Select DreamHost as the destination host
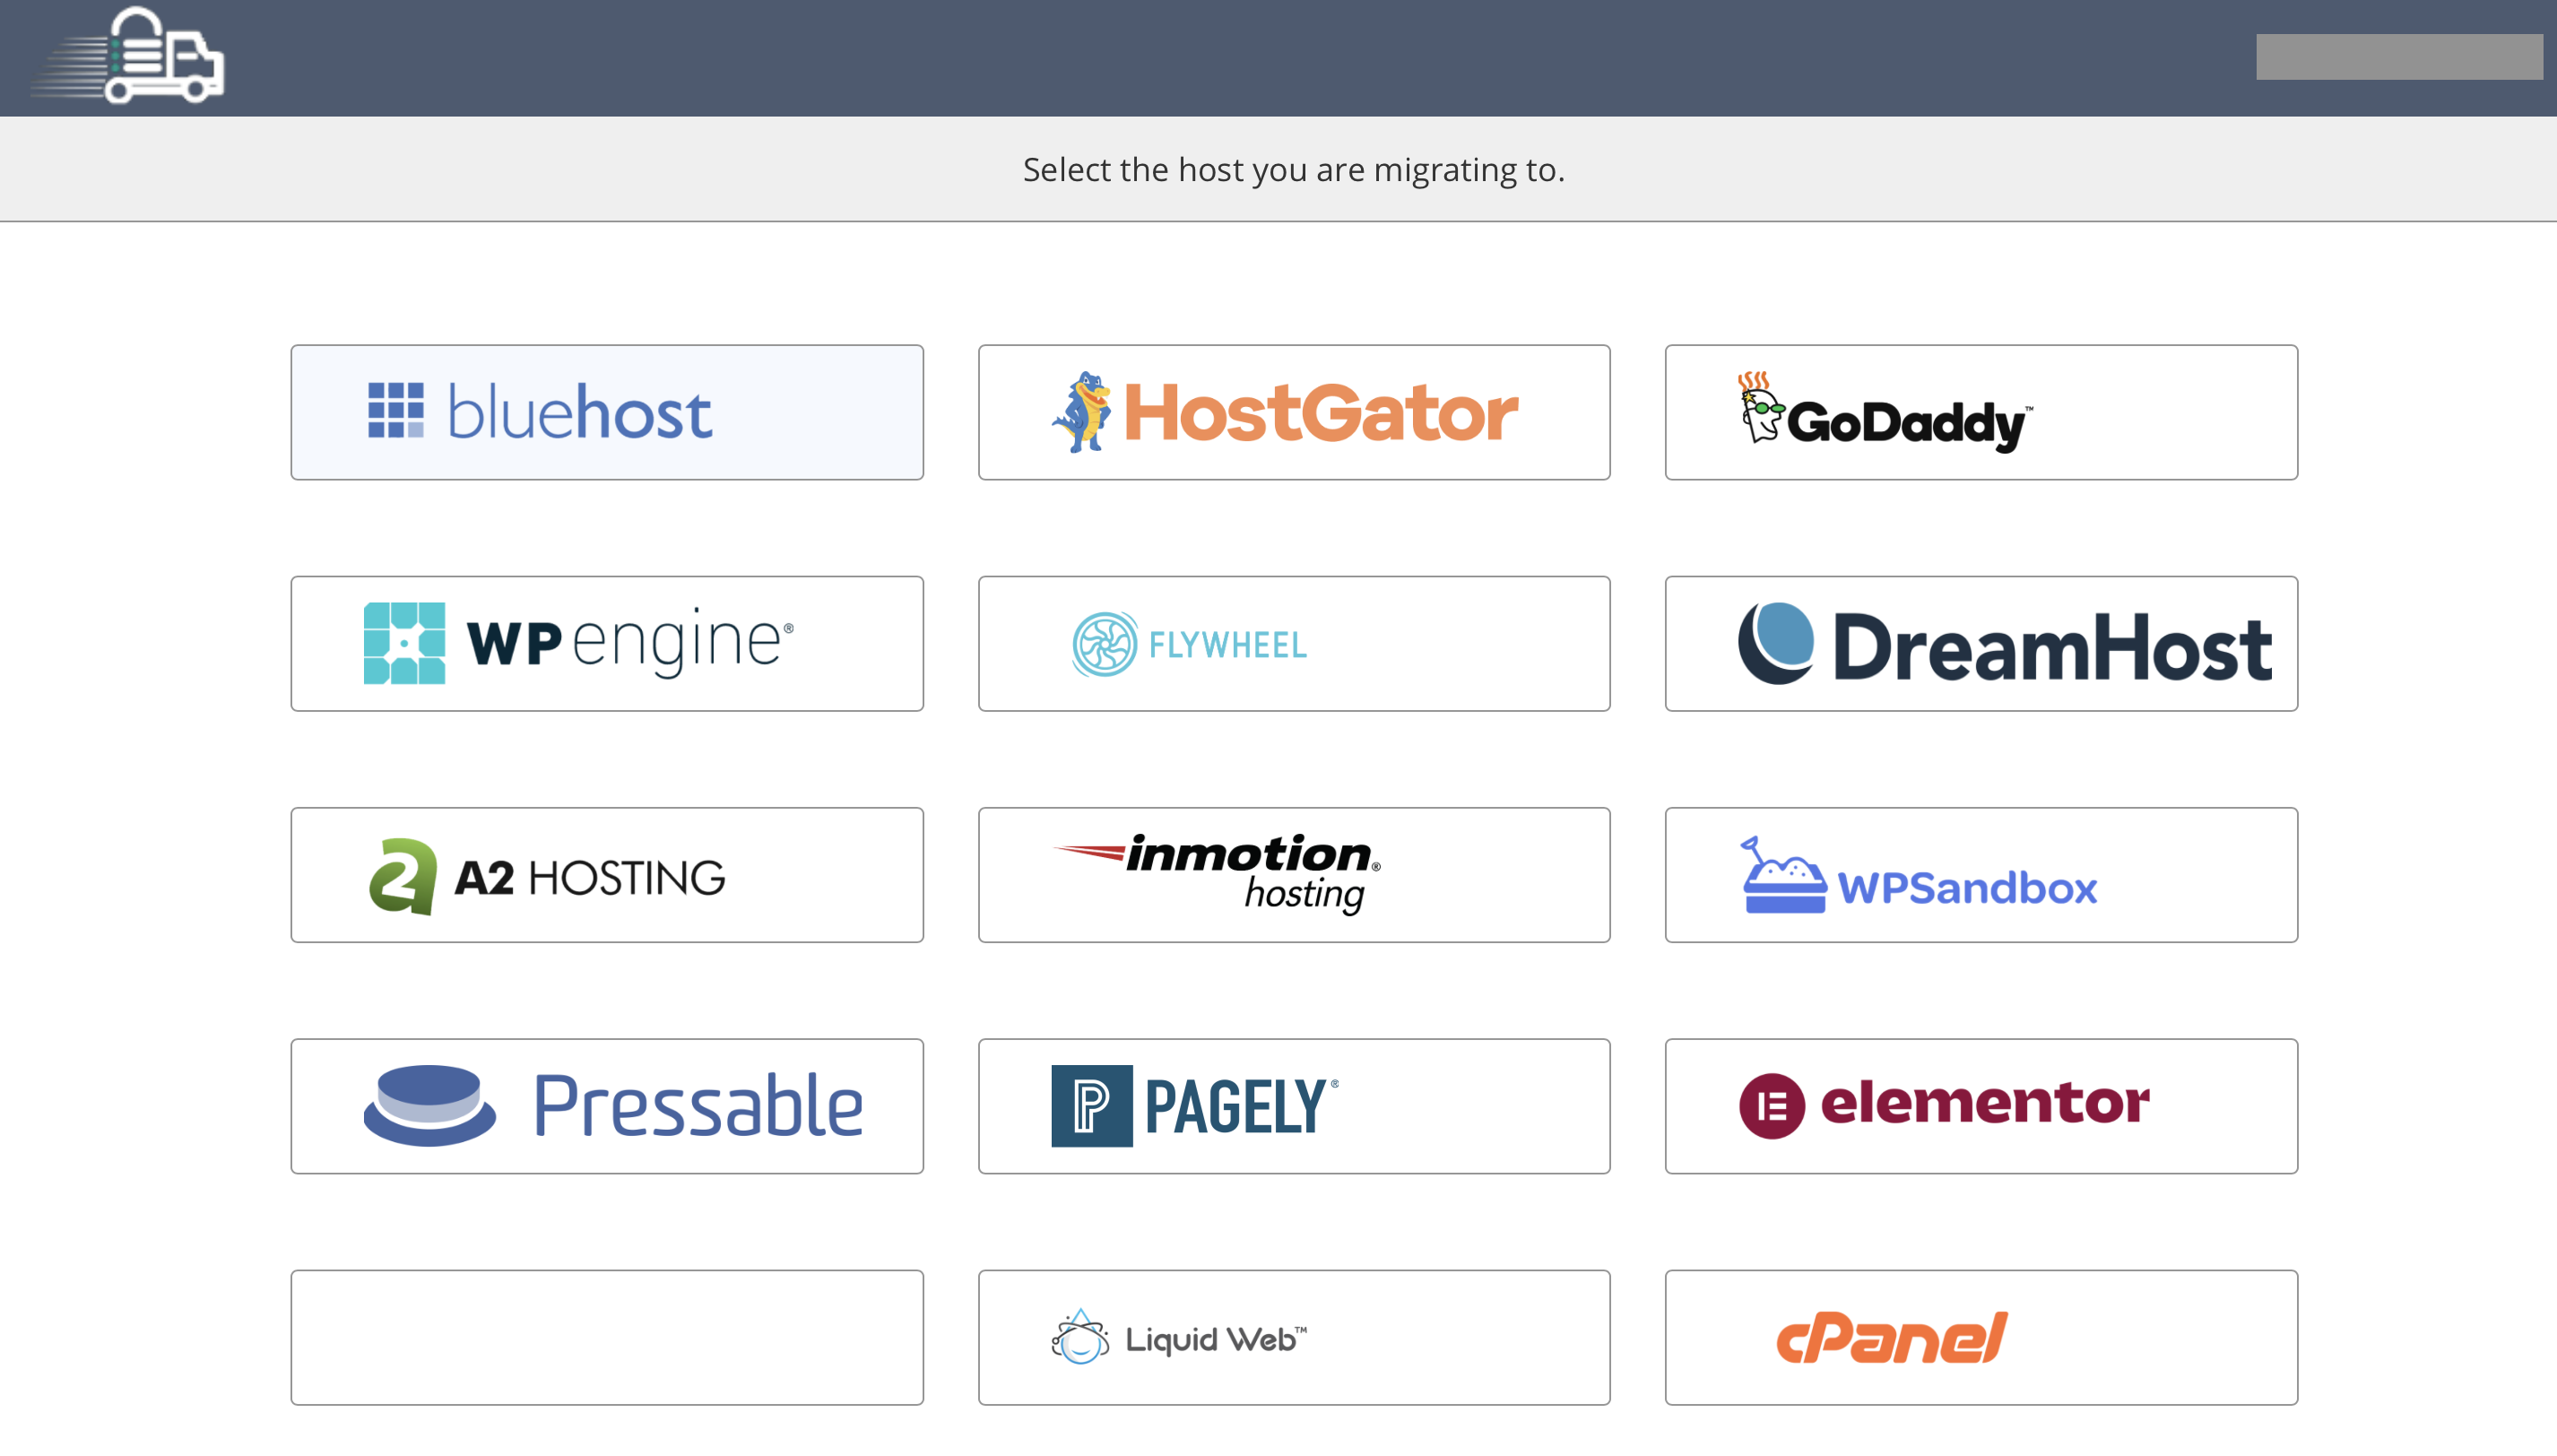The width and height of the screenshot is (2557, 1456). pos(1981,643)
